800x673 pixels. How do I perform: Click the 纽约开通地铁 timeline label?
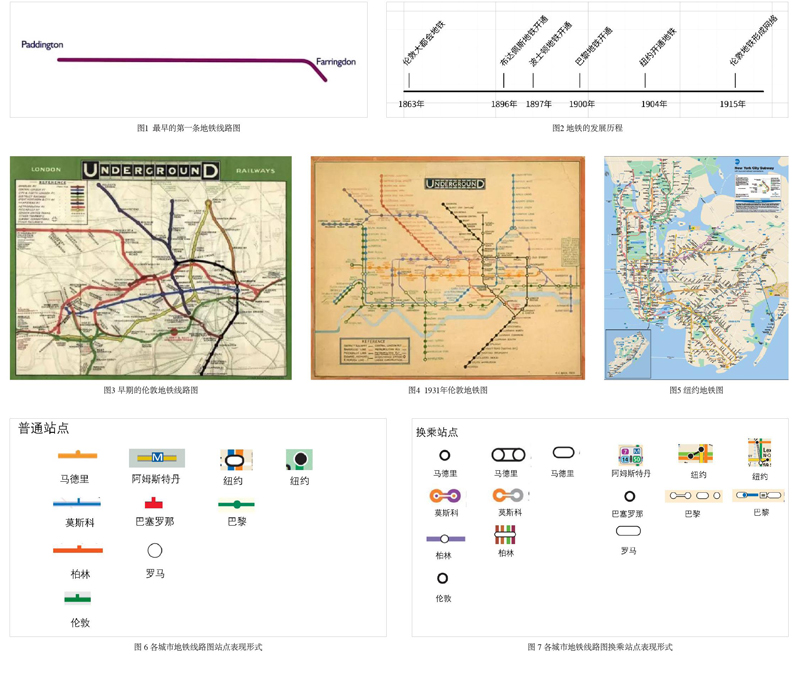[x=658, y=46]
